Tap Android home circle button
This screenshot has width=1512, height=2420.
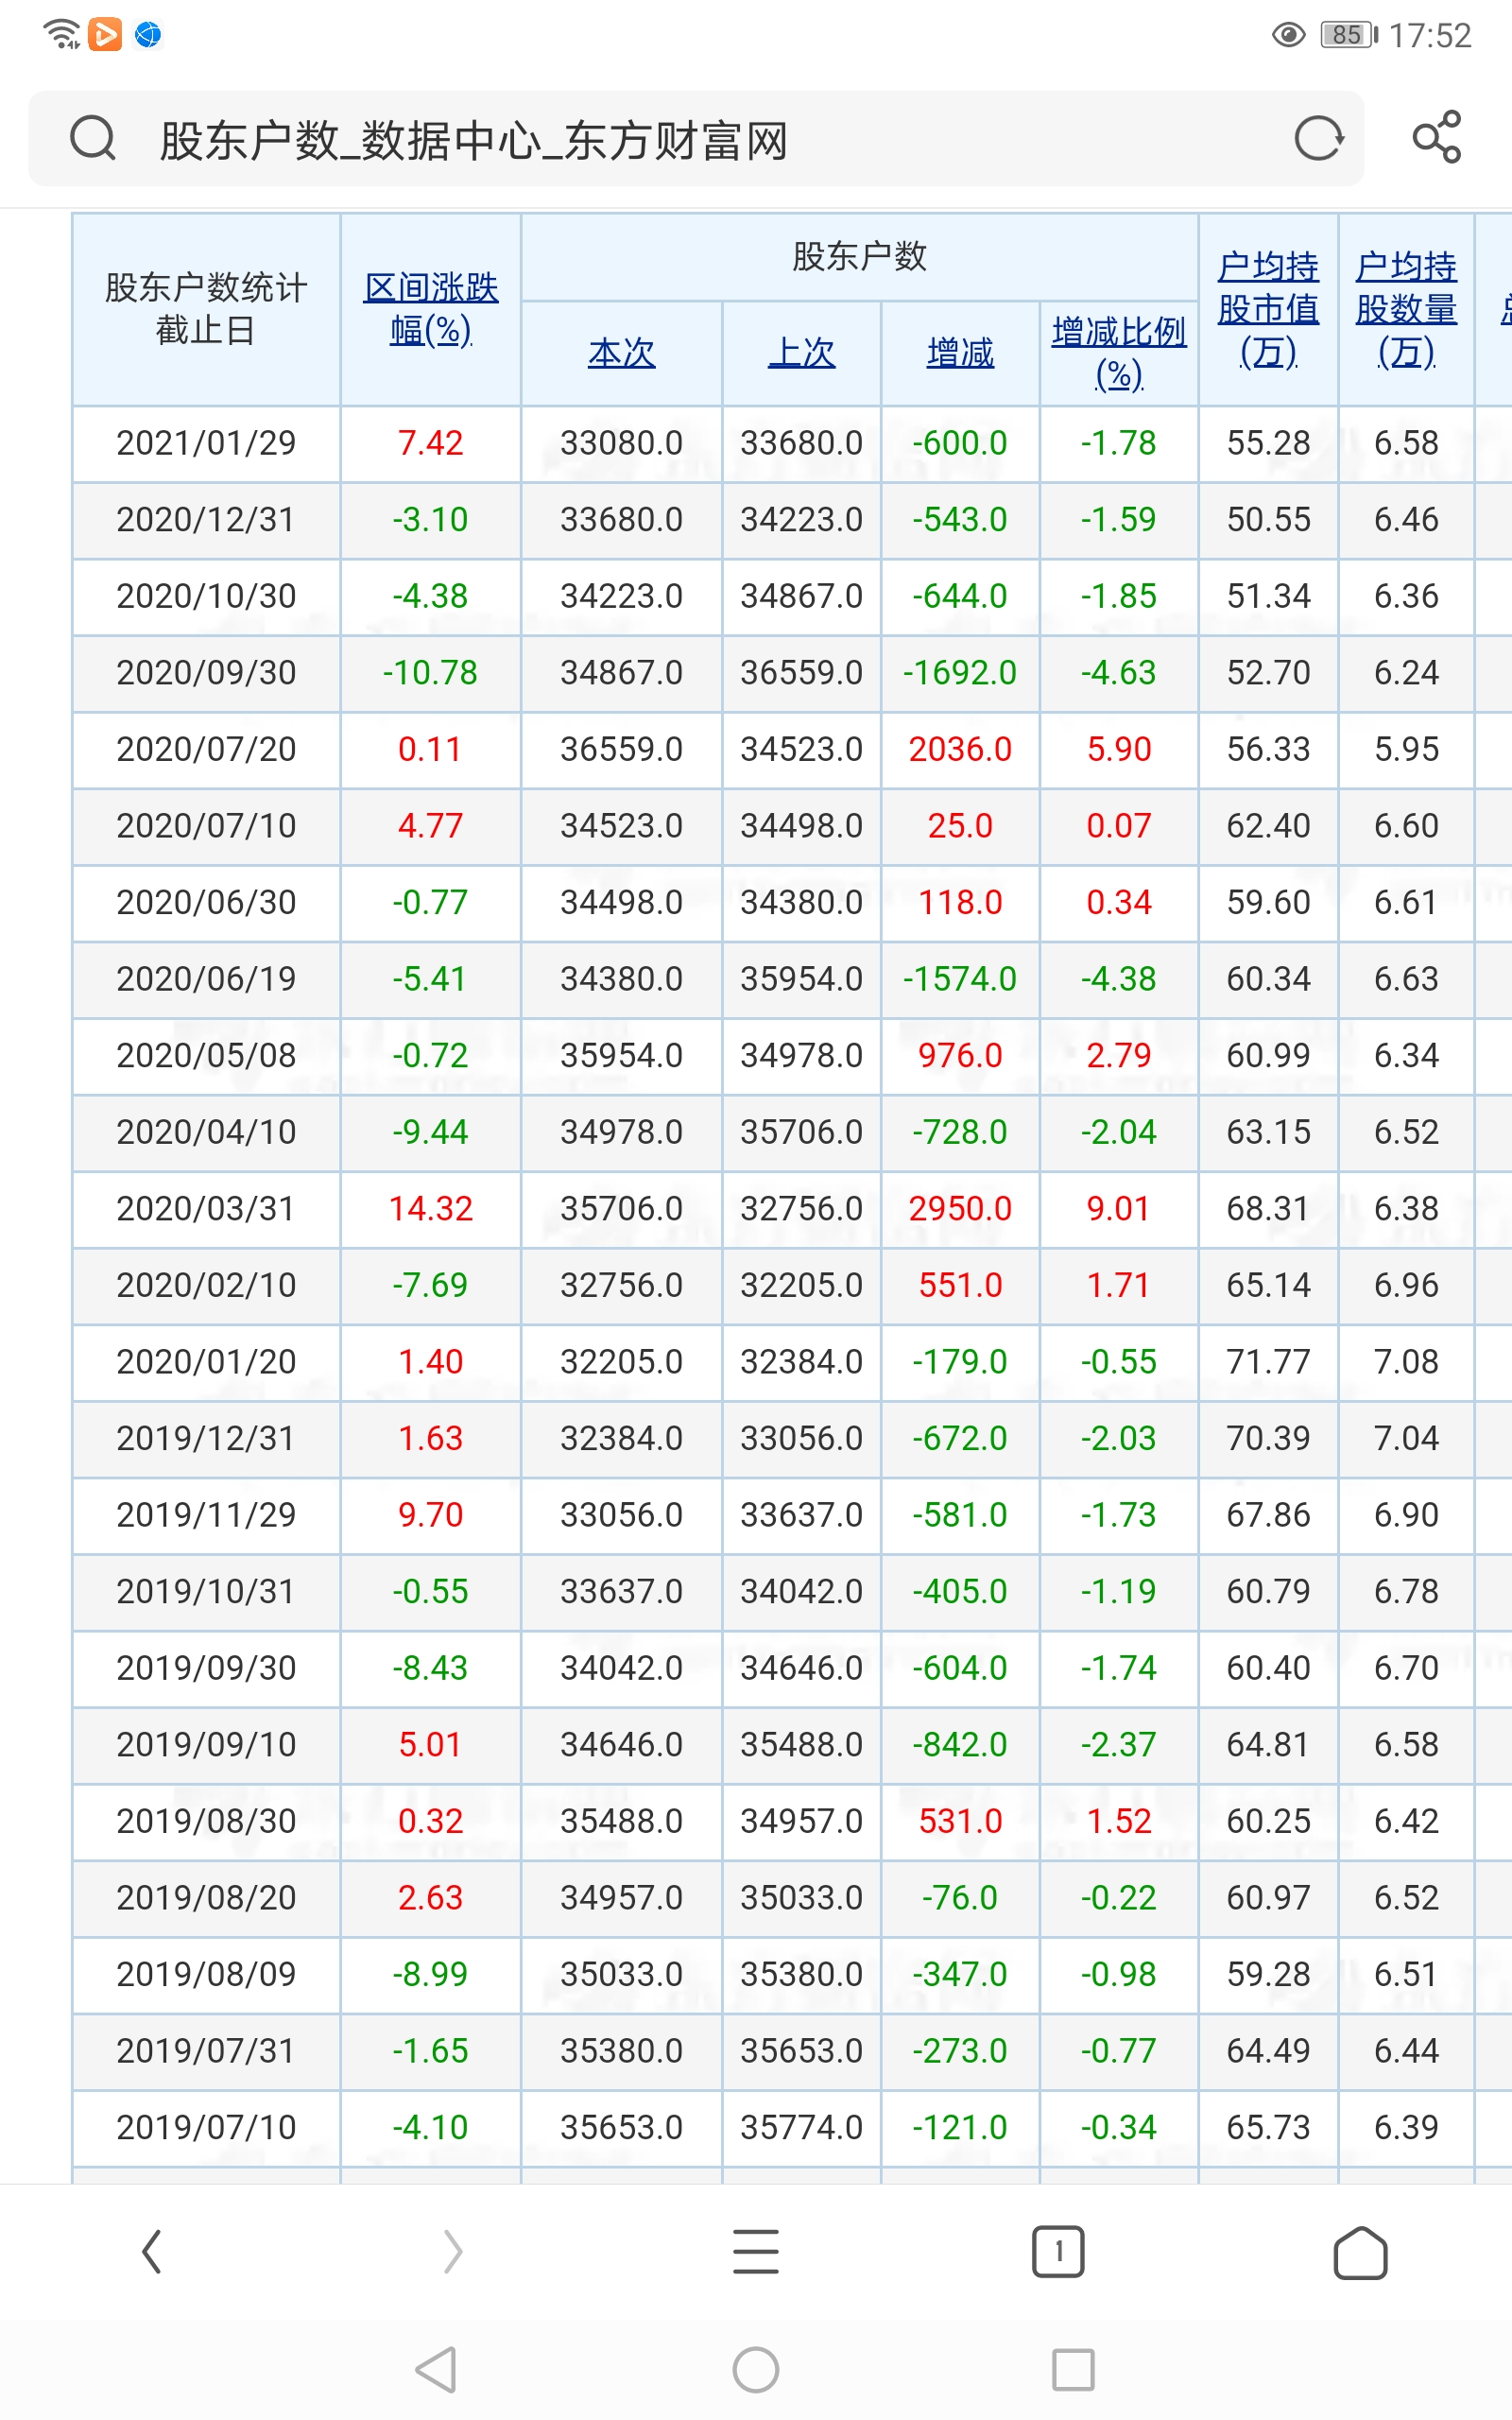pos(756,2369)
